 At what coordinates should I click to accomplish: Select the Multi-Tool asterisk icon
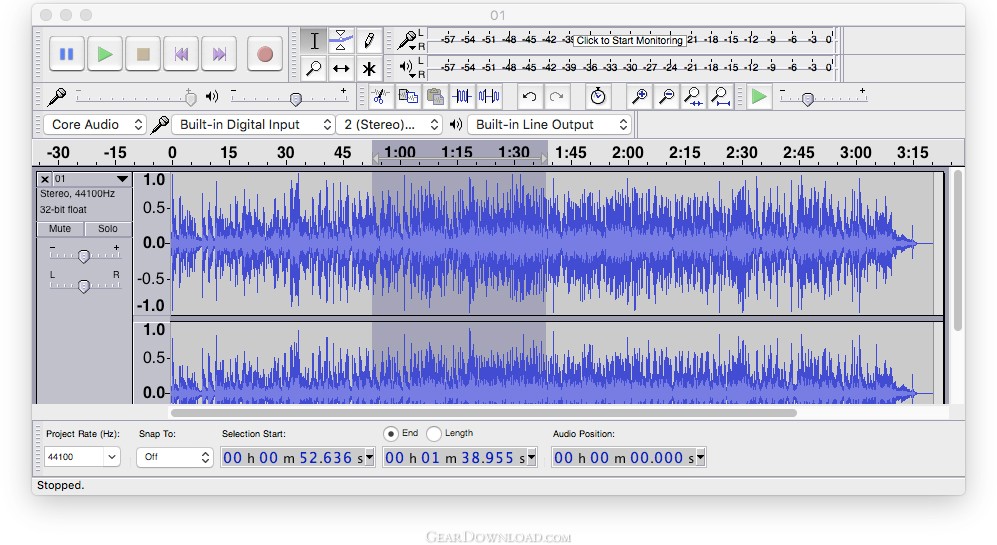[369, 68]
